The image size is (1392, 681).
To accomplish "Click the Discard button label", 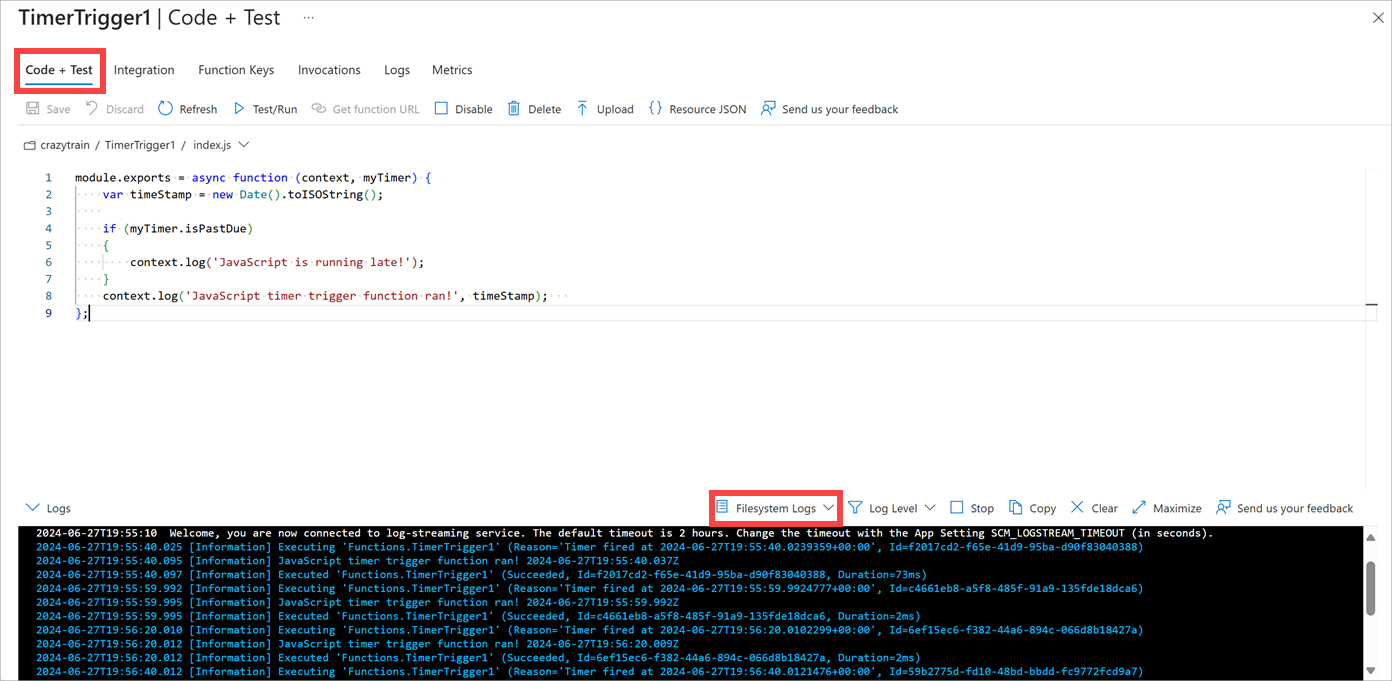I will point(125,109).
